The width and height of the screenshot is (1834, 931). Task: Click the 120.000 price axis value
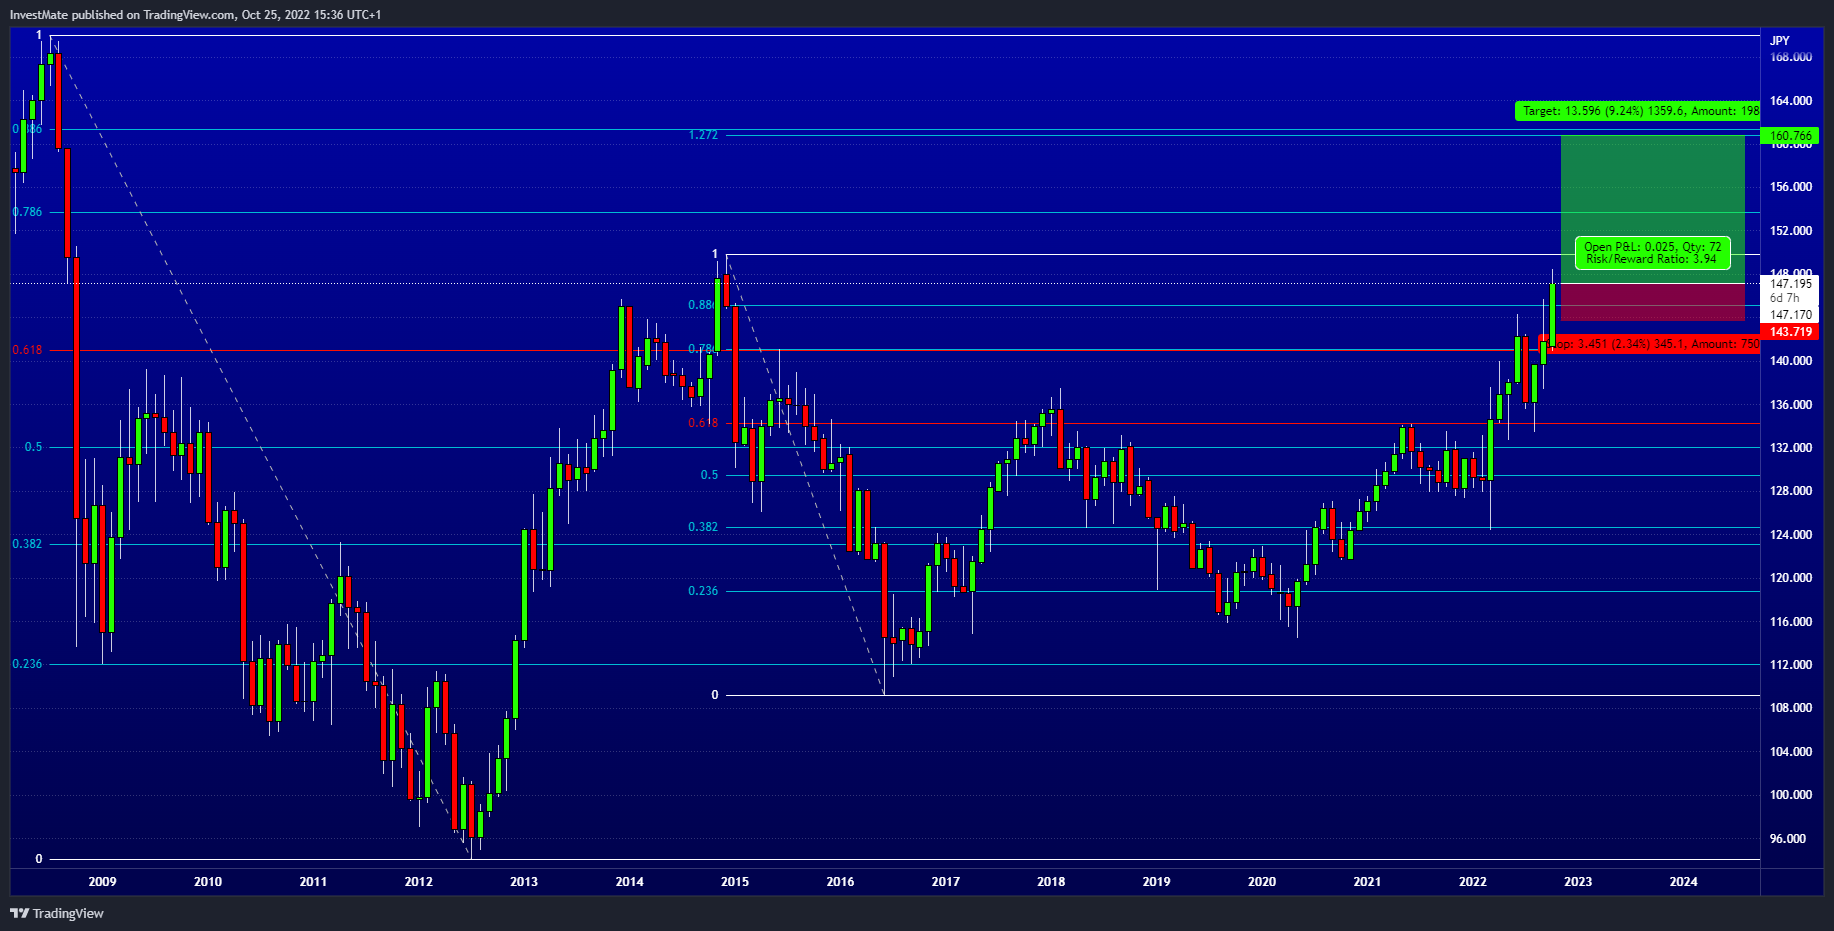(1791, 578)
